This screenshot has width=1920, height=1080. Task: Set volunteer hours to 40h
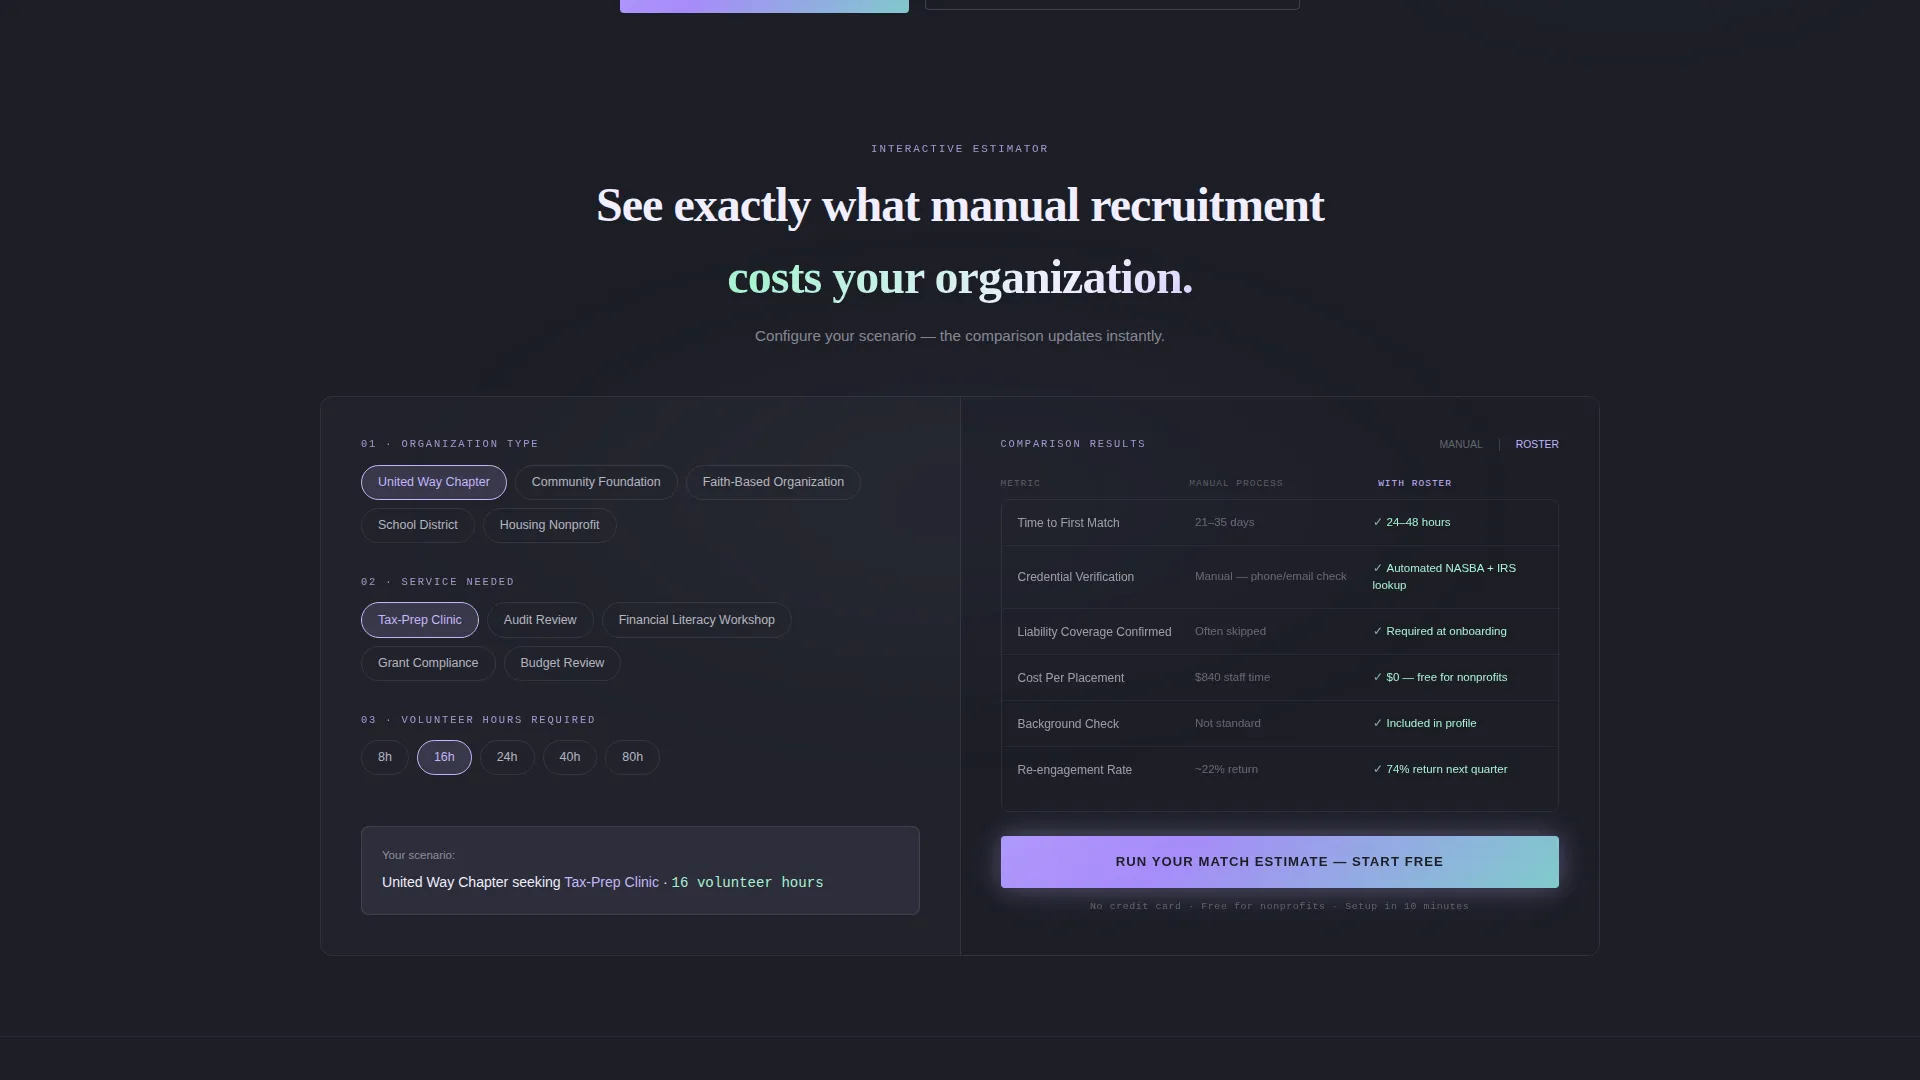(569, 757)
